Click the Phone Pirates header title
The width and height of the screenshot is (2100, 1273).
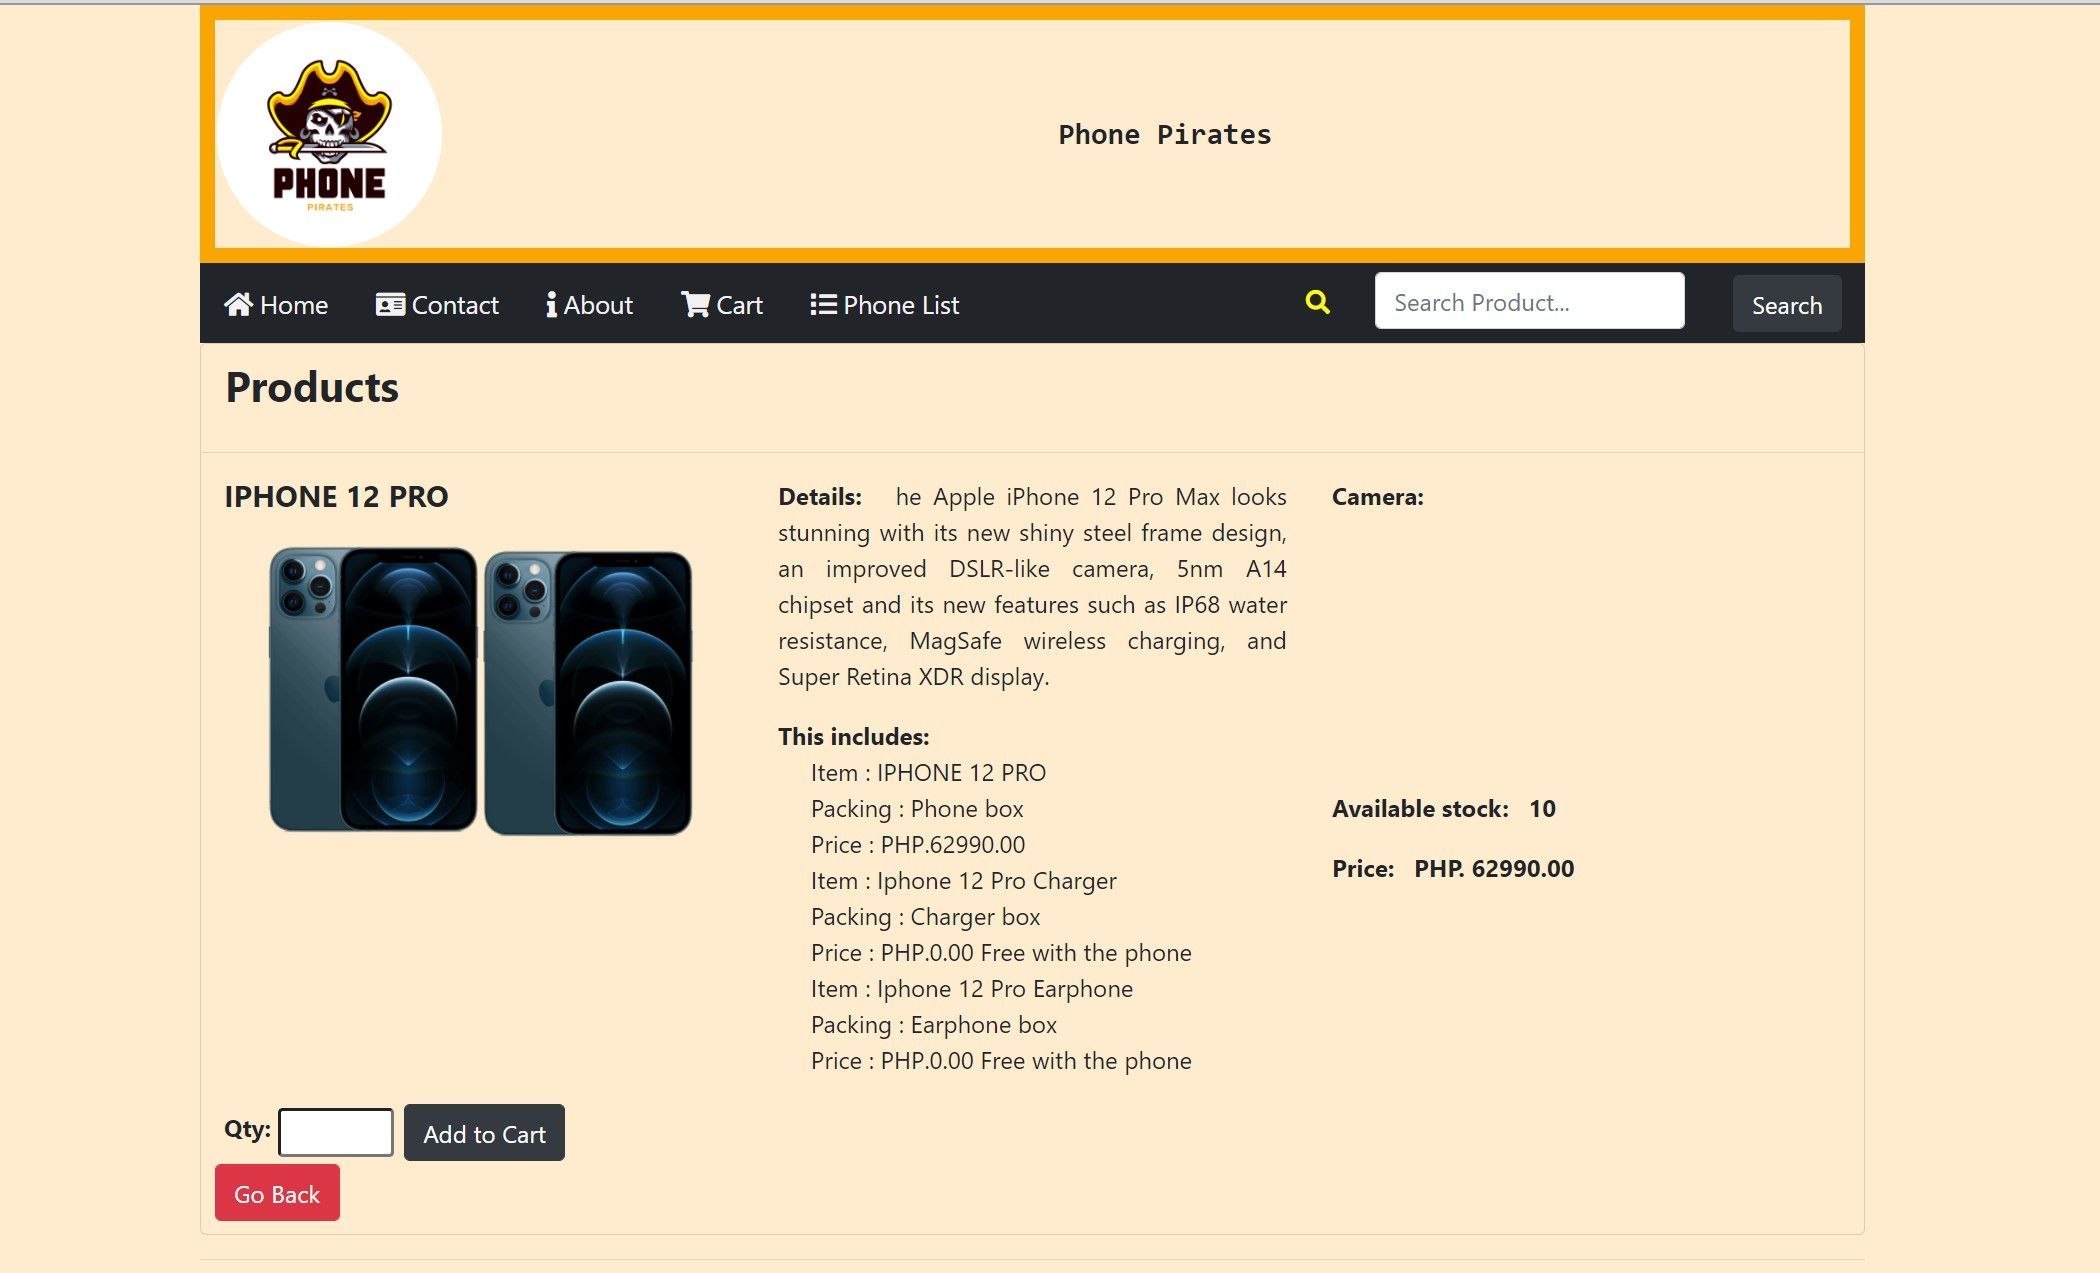click(1165, 134)
